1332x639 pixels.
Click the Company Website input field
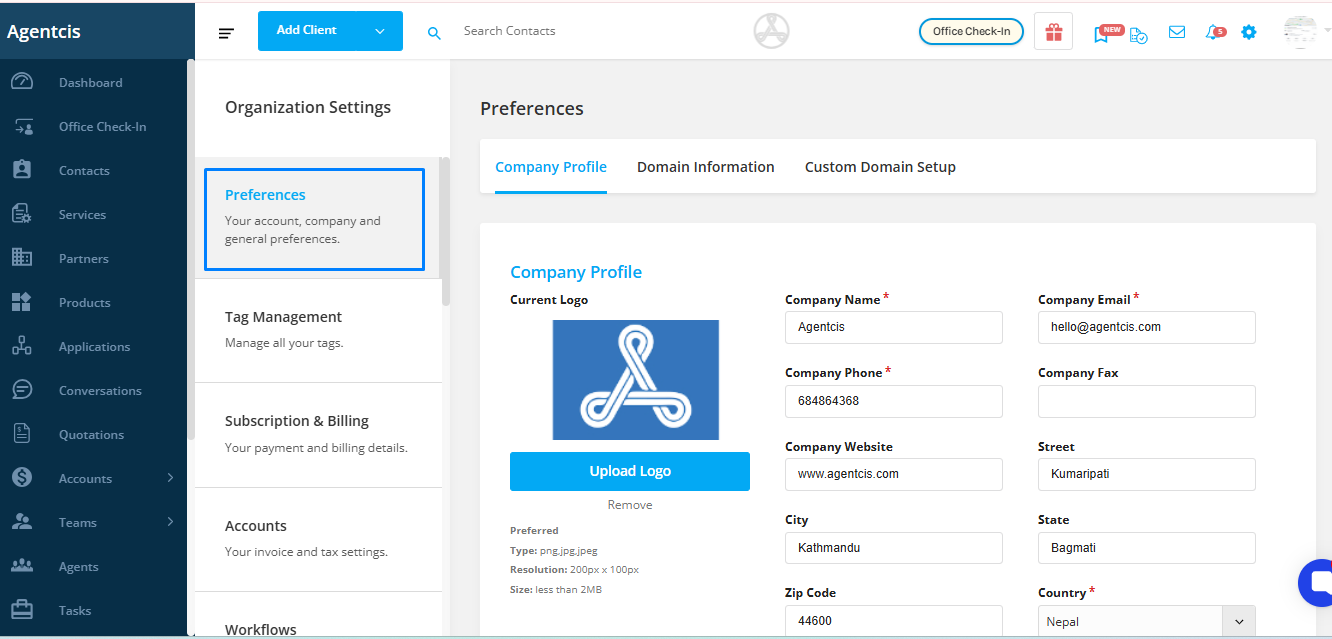[894, 474]
